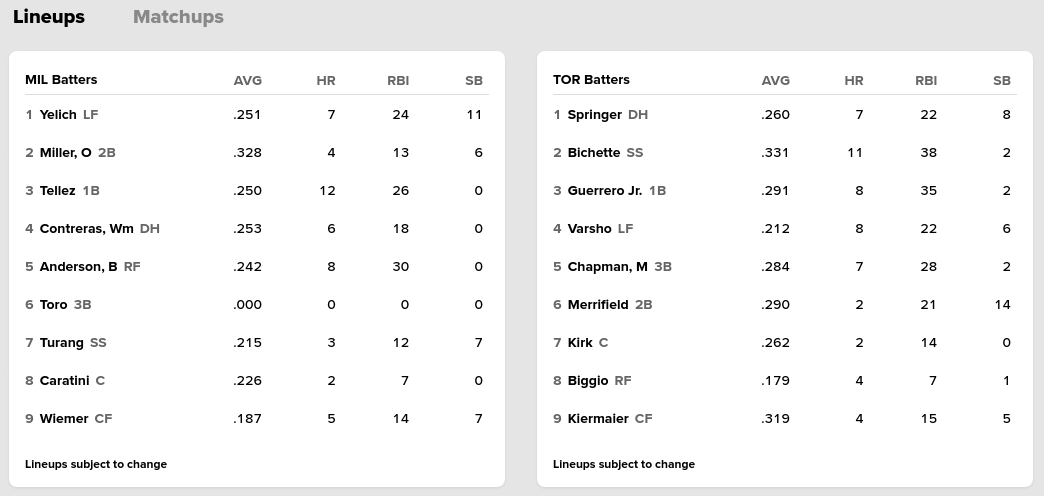
Task: Open Guerrero Jr. player page
Action: [x=604, y=191]
